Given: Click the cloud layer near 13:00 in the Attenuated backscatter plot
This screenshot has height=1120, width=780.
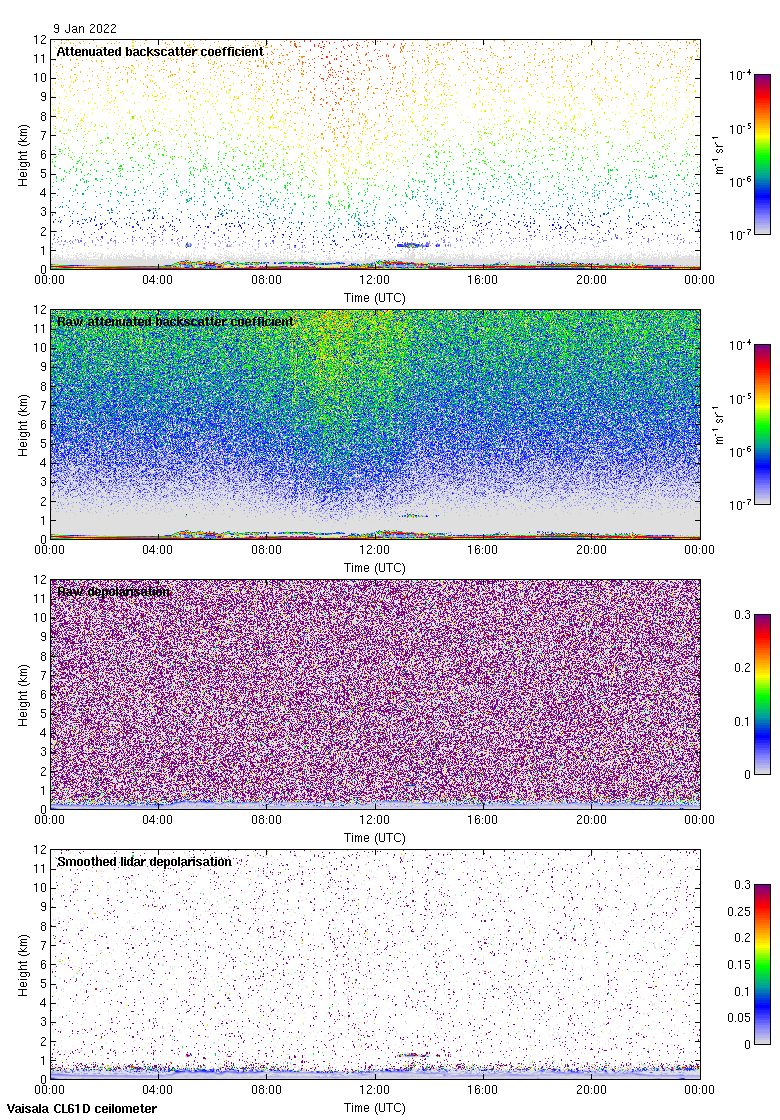Looking at the screenshot, I should click(414, 245).
